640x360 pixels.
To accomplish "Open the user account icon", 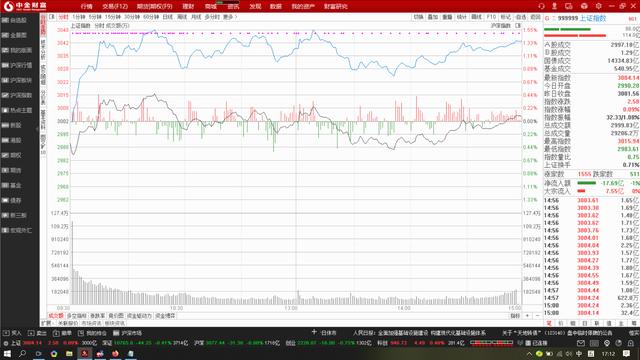I will 554,6.
